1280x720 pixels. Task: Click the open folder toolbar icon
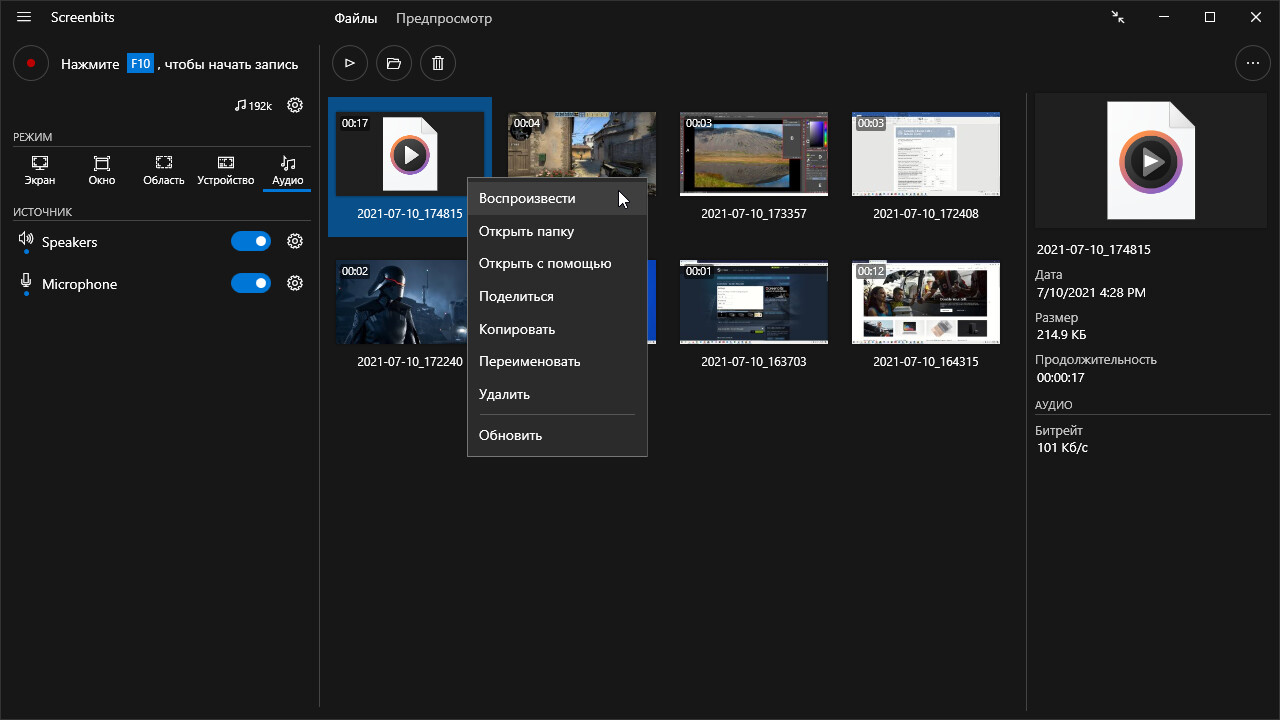394,63
